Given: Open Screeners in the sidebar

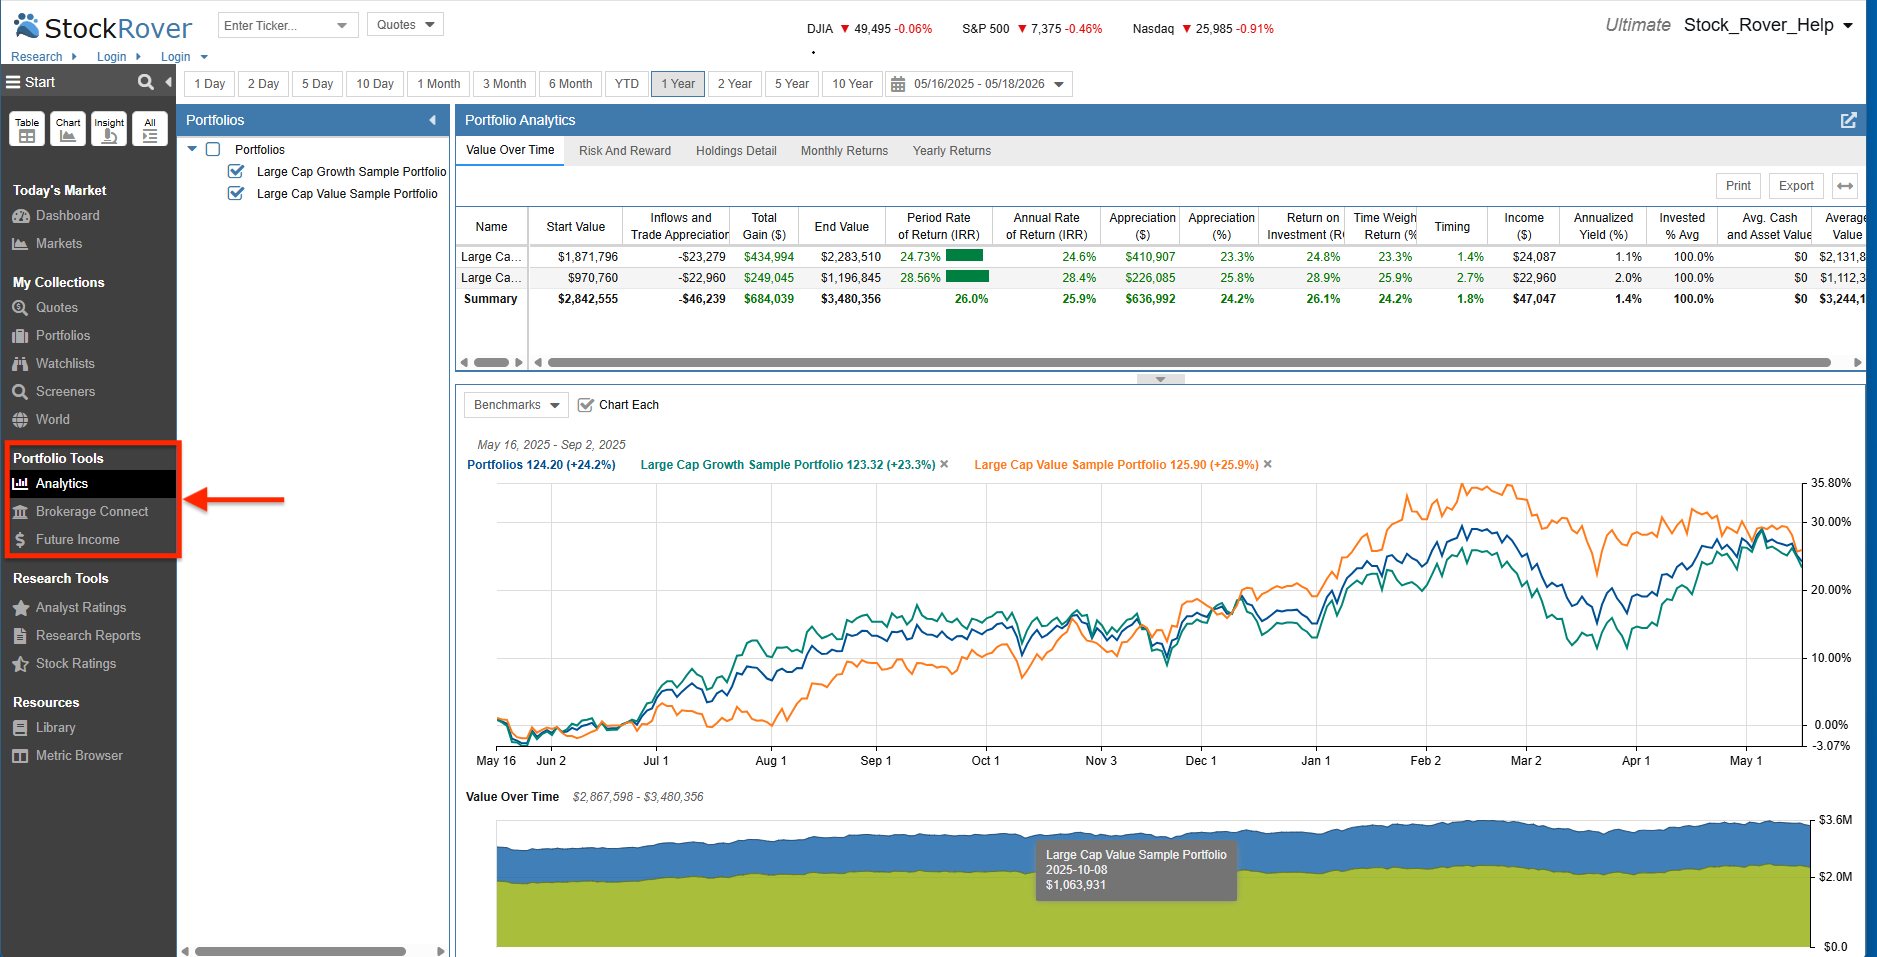Looking at the screenshot, I should click(65, 392).
